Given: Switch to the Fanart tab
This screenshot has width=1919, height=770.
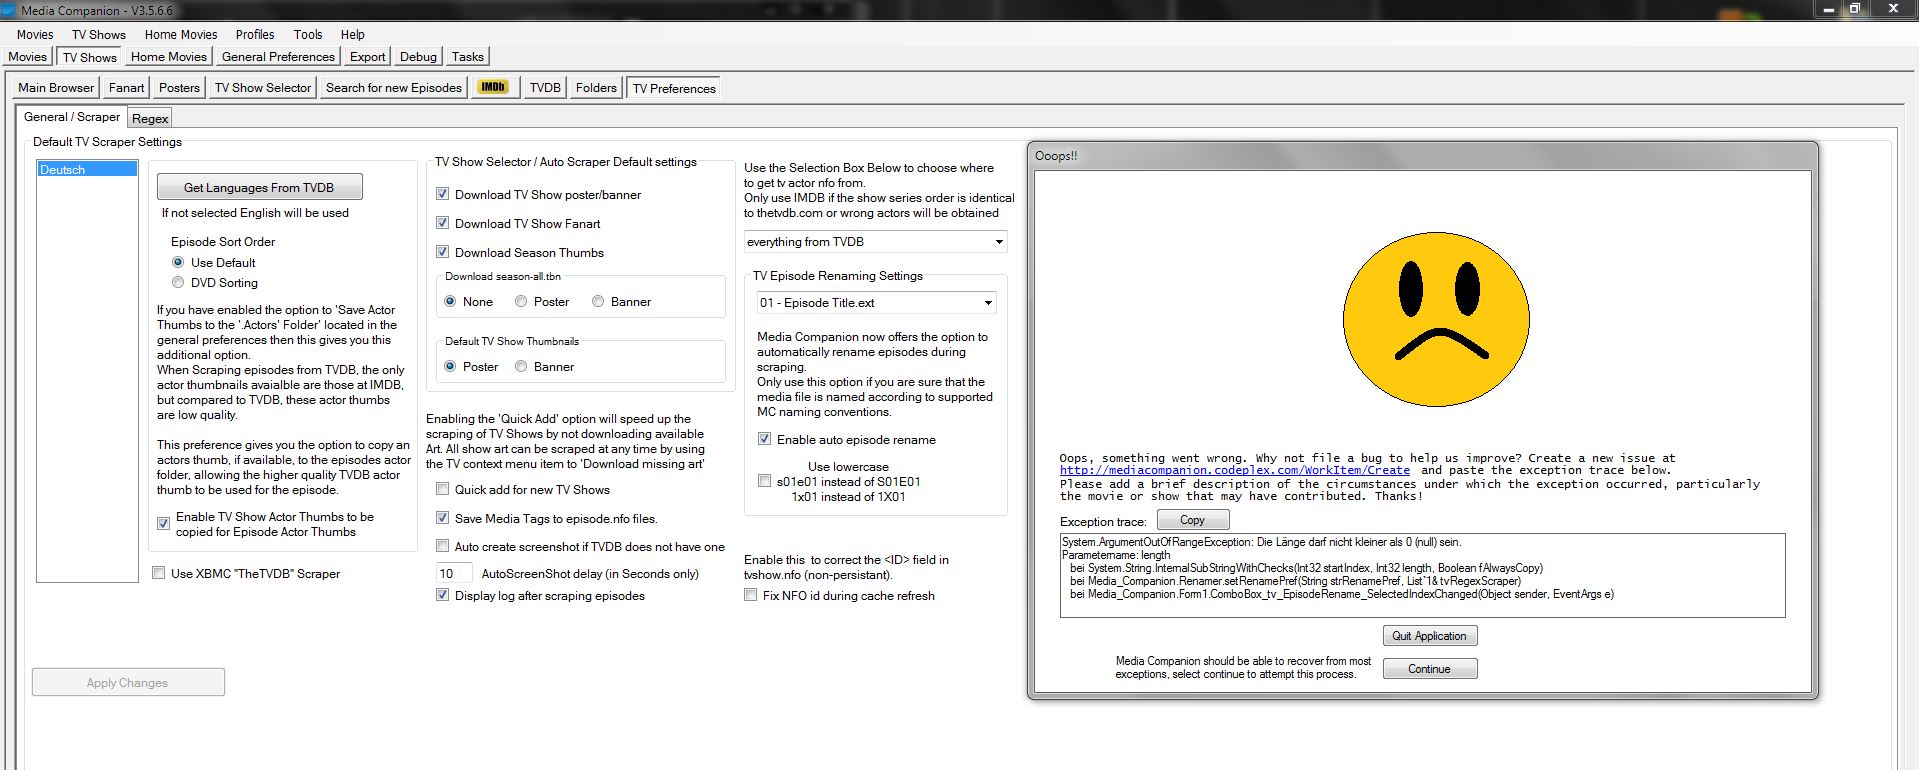Looking at the screenshot, I should tap(127, 87).
